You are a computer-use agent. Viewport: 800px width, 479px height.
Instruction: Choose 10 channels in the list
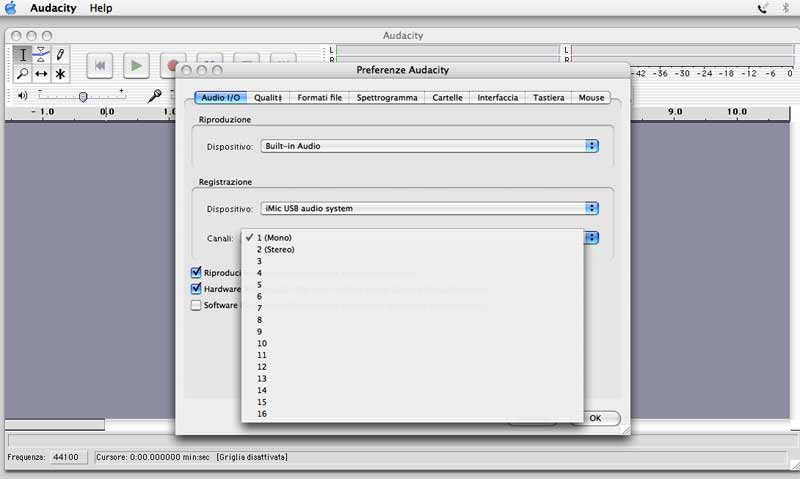(412, 343)
